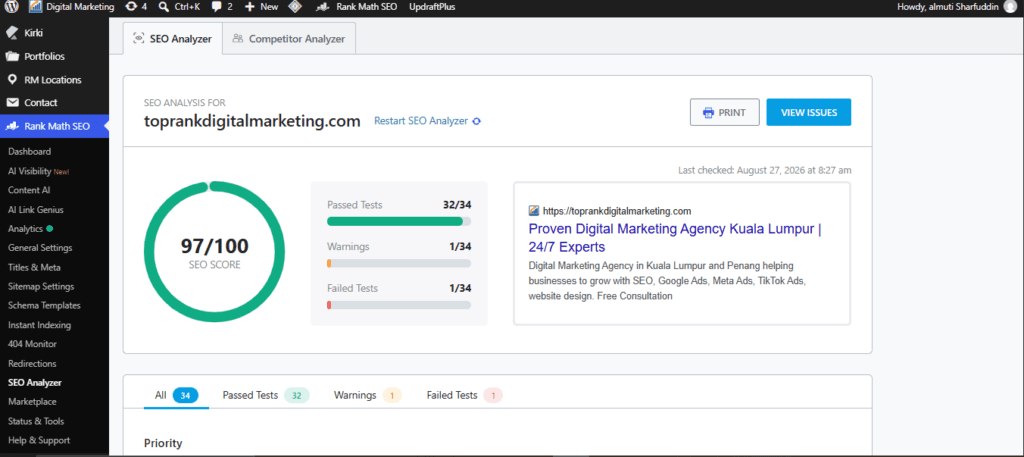Click the site favicon in preview
Viewport: 1024px width, 457px height.
[x=534, y=211]
